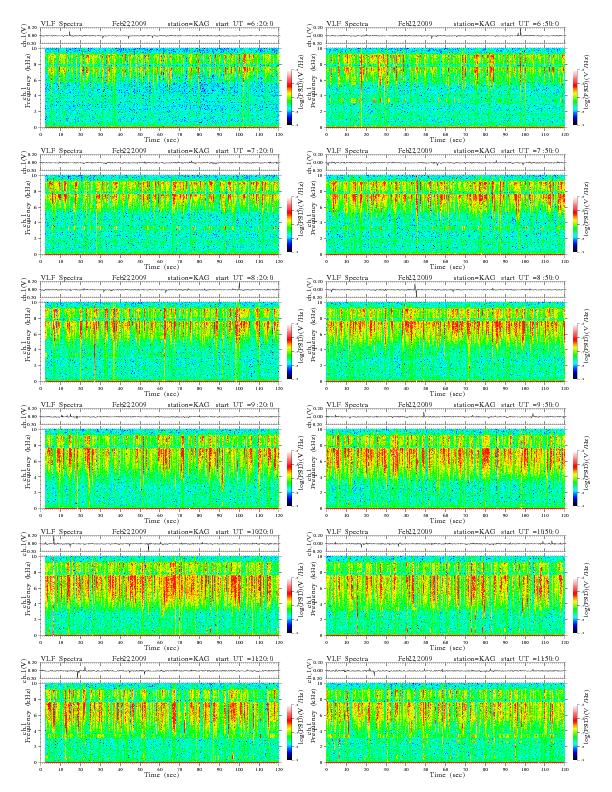Click the title text 'start UT =9:50:0'

pyautogui.click(x=530, y=405)
